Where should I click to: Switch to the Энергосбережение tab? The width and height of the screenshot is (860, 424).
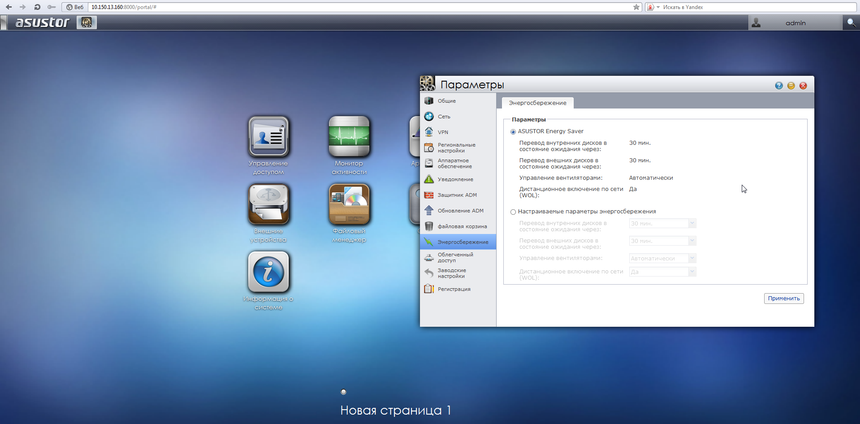(537, 103)
